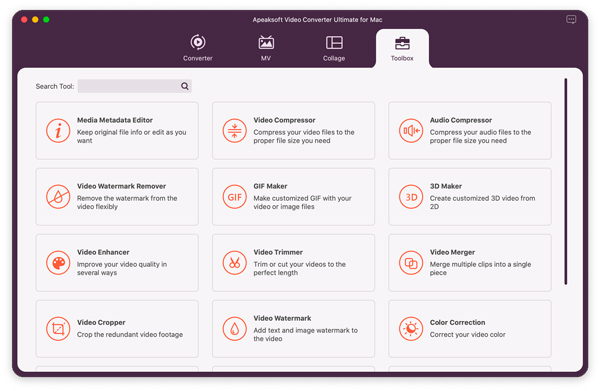
Task: Click the Color Correction sun icon
Action: pyautogui.click(x=411, y=329)
